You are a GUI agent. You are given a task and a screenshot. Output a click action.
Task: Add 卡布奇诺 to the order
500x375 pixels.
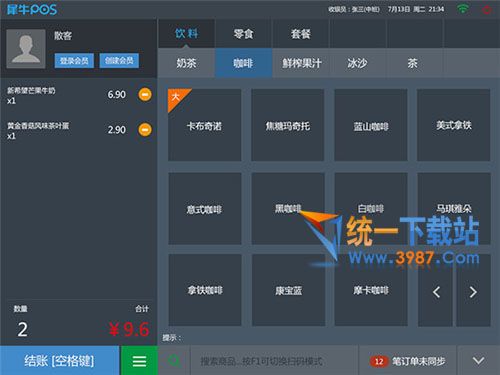point(205,125)
